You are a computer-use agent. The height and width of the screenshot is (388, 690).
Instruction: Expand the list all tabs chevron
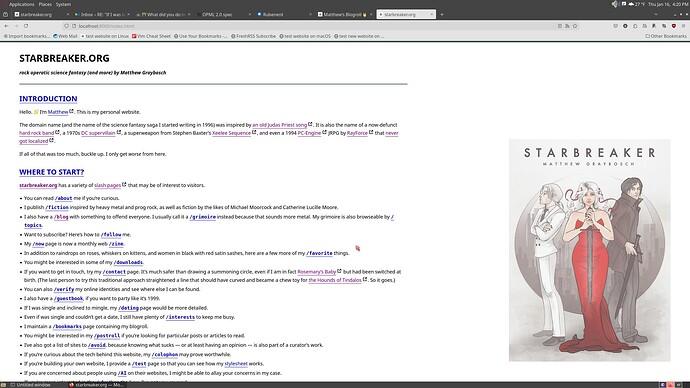point(656,15)
